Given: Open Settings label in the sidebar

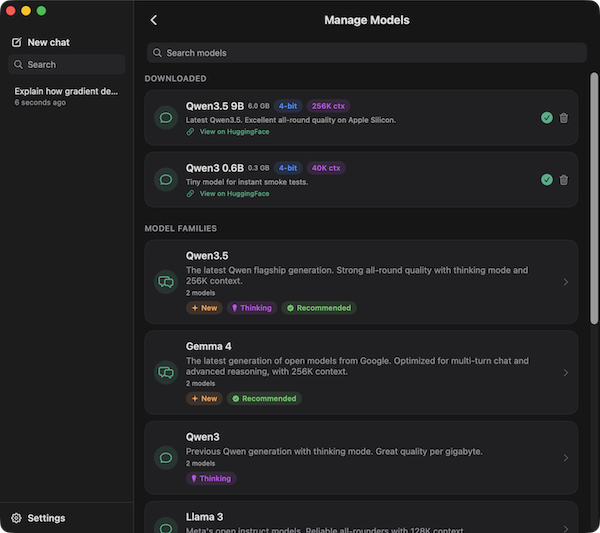Looking at the screenshot, I should (46, 518).
